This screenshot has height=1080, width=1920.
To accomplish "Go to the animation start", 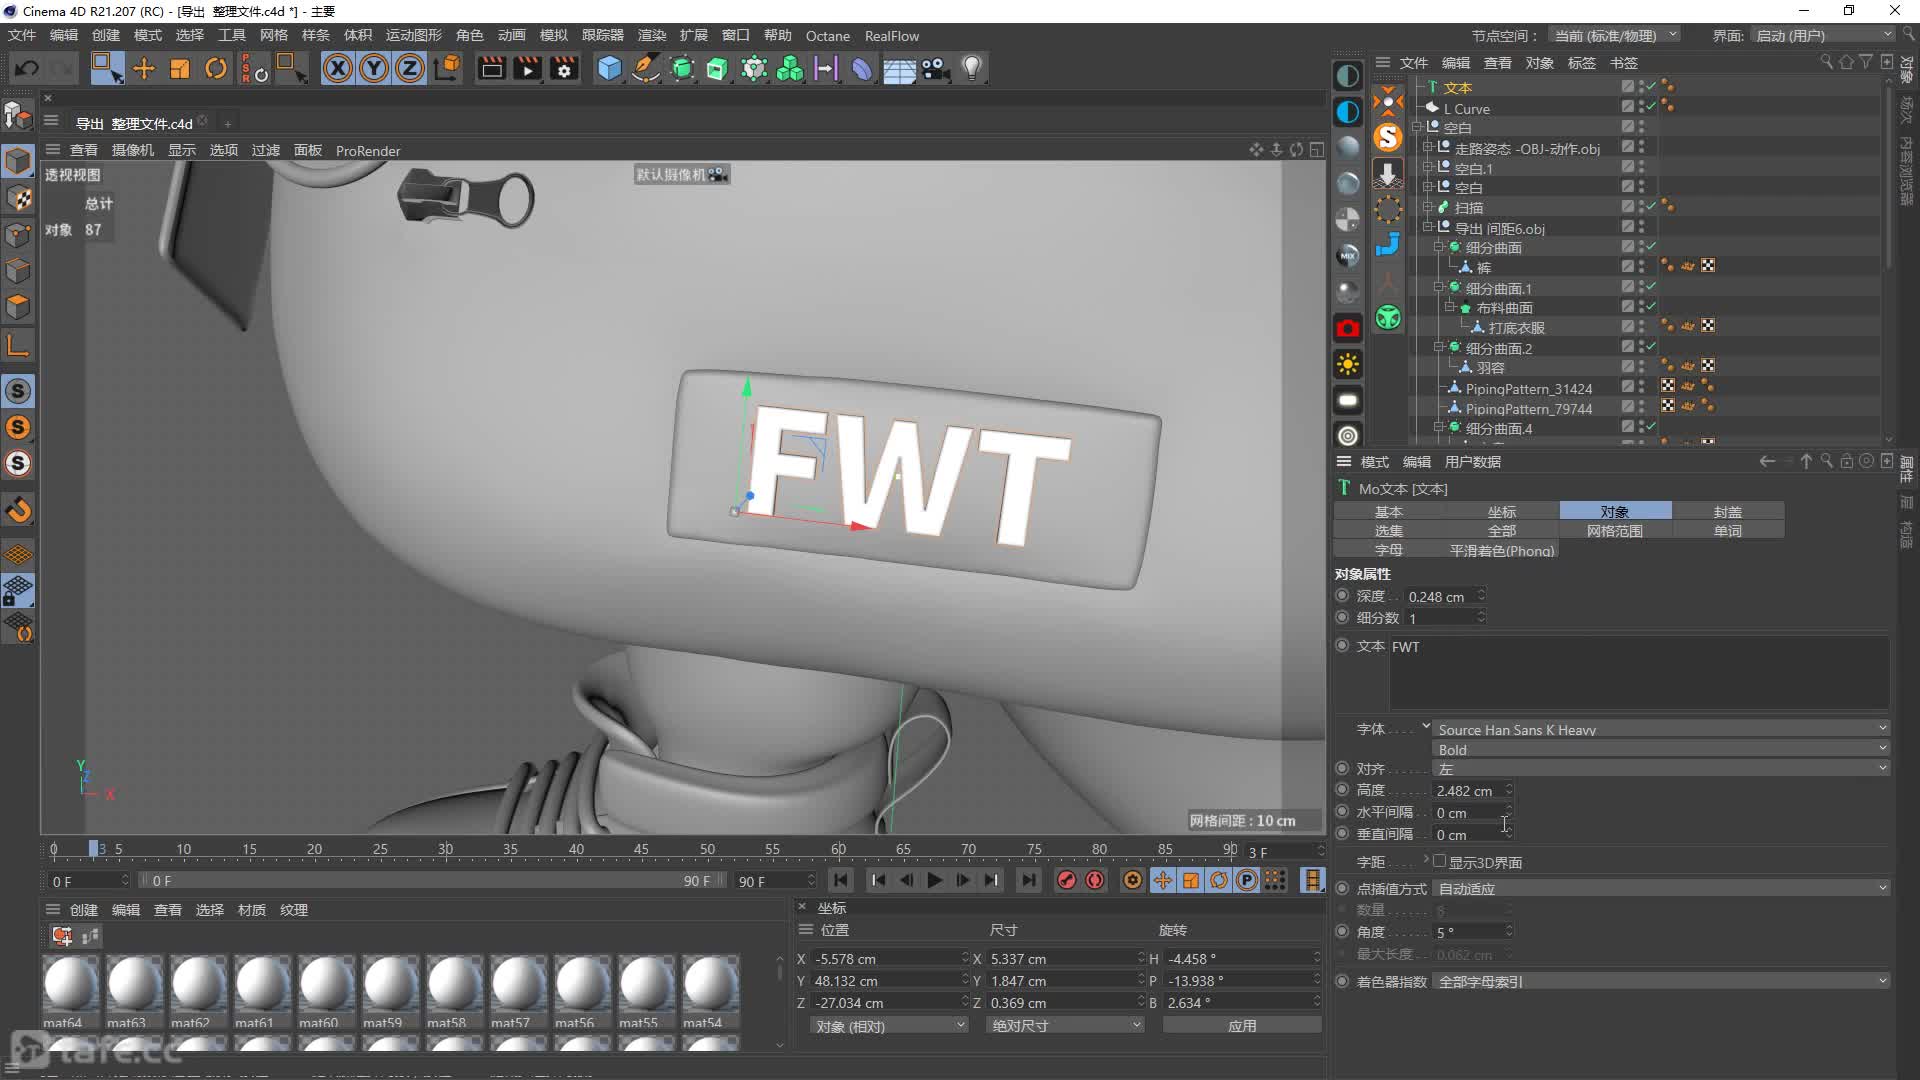I will [840, 880].
